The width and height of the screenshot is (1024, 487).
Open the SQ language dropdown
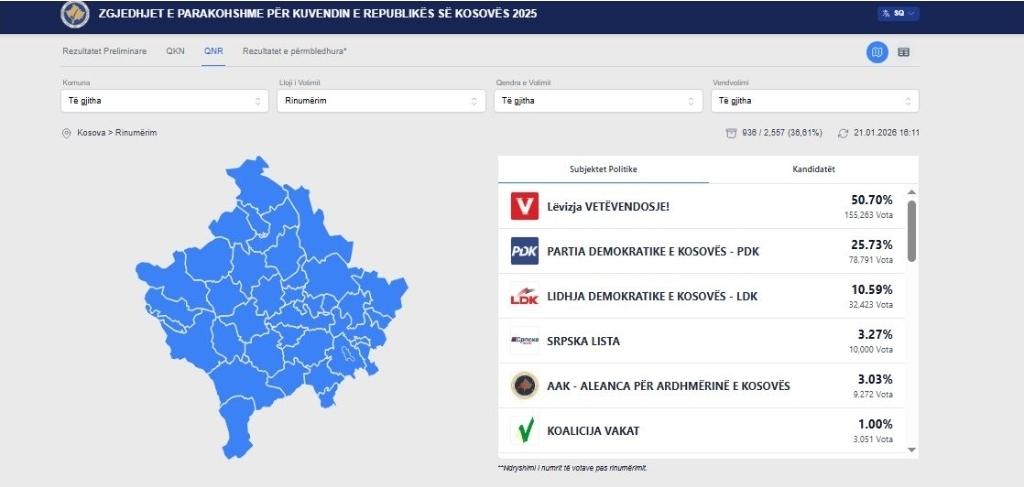(x=898, y=14)
